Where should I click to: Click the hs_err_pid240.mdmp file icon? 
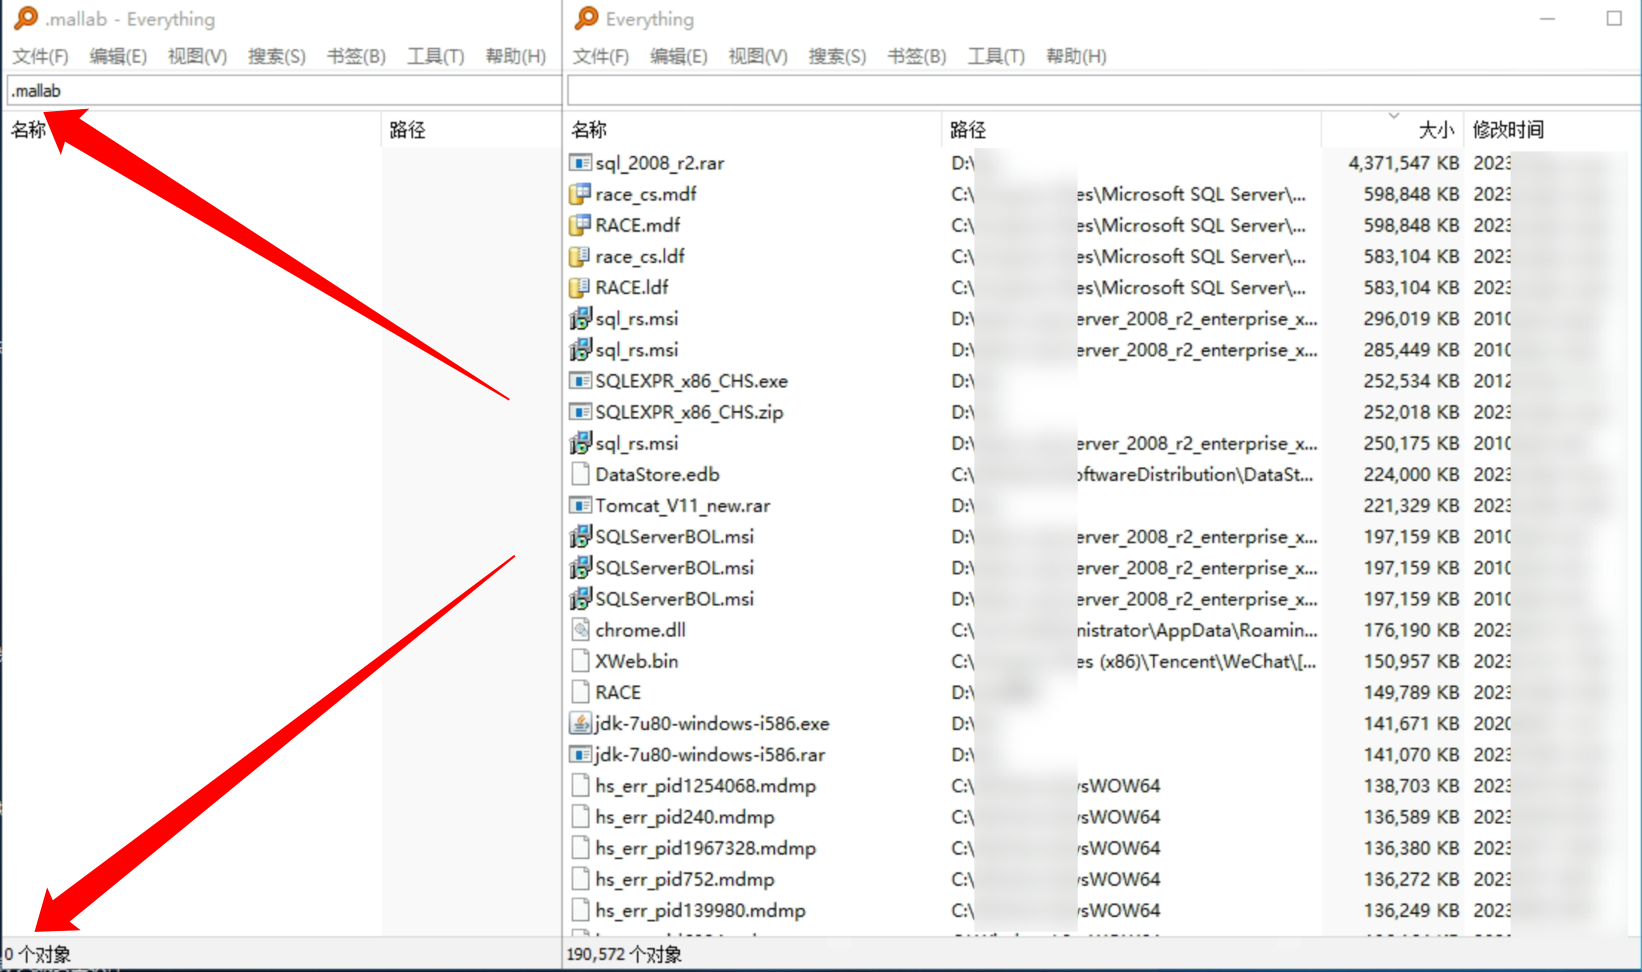pyautogui.click(x=580, y=816)
